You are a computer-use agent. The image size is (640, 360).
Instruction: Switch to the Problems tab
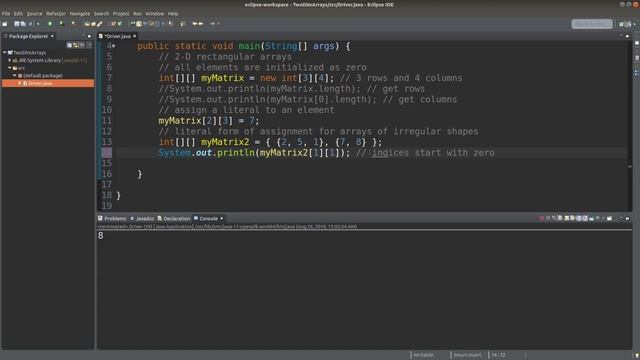pos(112,219)
